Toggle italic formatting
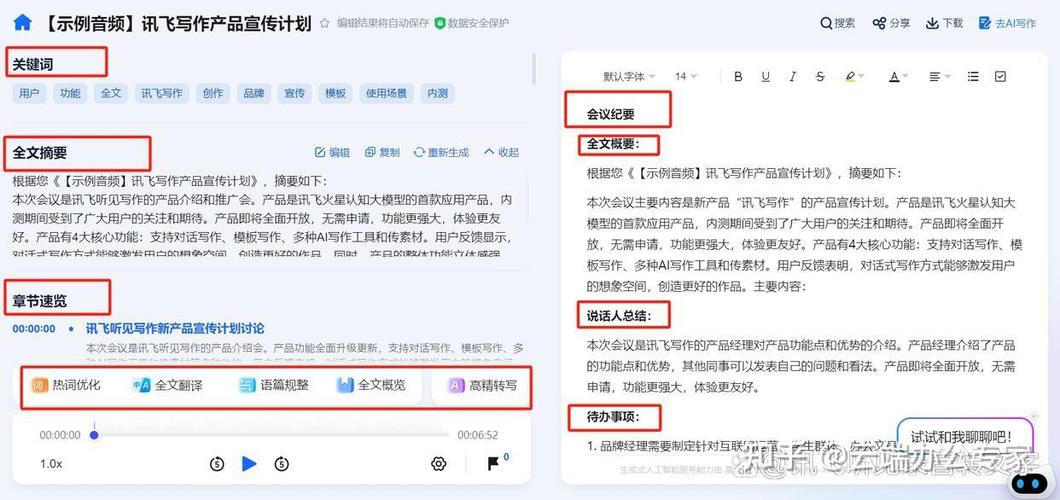1060x500 pixels. click(793, 76)
